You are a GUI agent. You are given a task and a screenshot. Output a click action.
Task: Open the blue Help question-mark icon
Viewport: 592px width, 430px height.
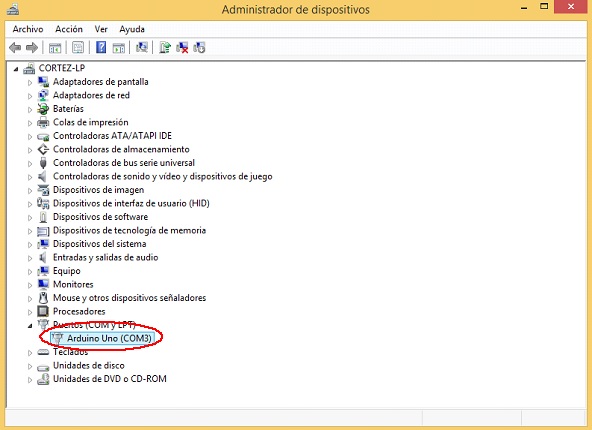tap(101, 48)
